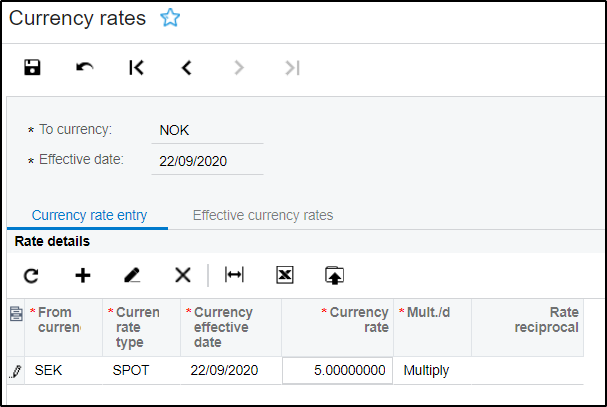
Task: Switch to Effective currency rates tab
Action: (262, 215)
